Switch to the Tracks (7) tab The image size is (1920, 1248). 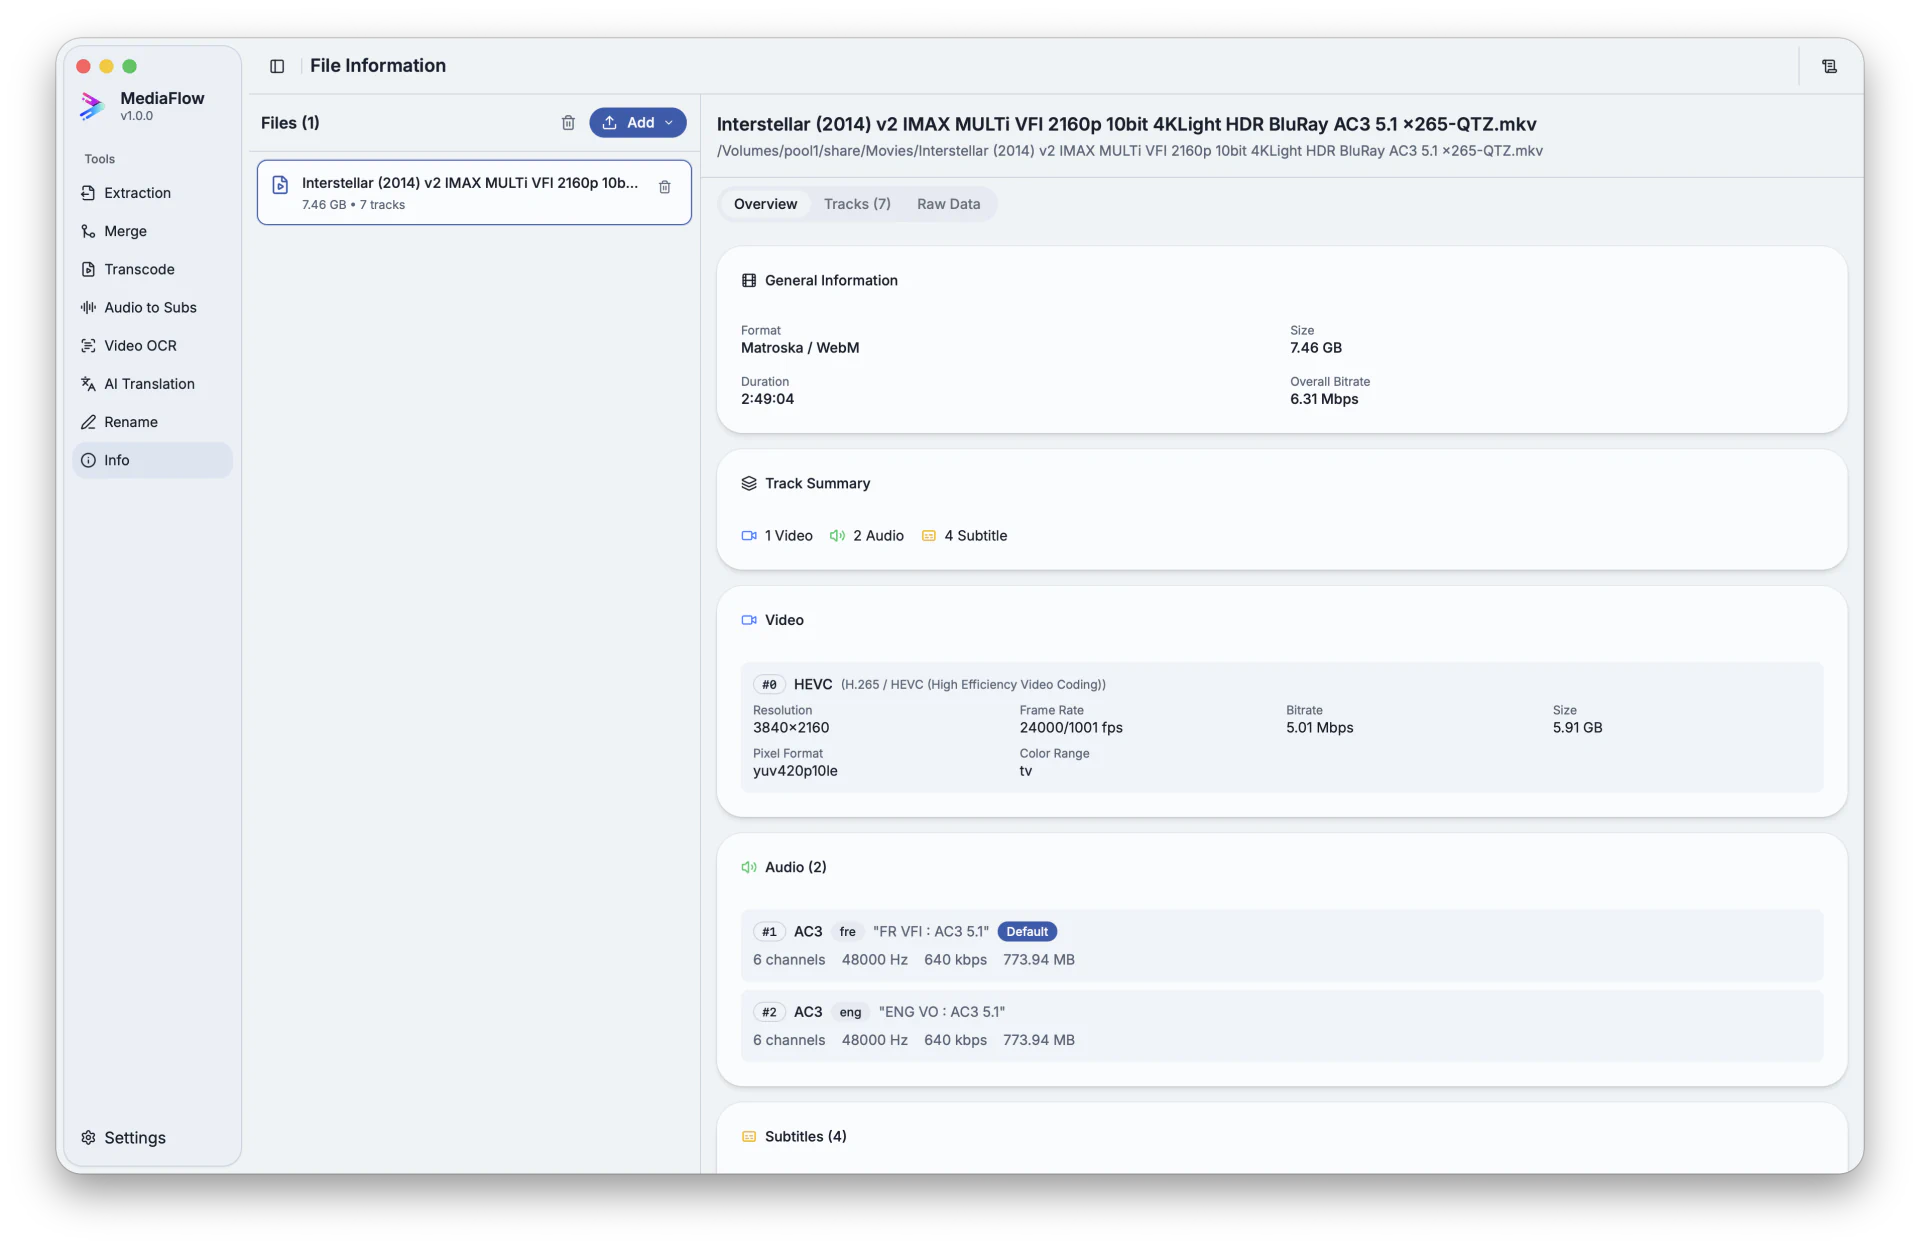(x=857, y=204)
